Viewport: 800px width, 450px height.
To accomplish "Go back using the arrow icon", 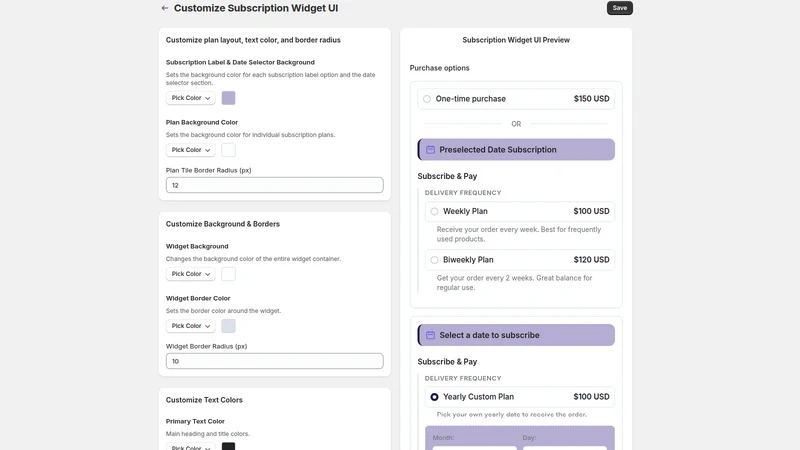I will [164, 8].
